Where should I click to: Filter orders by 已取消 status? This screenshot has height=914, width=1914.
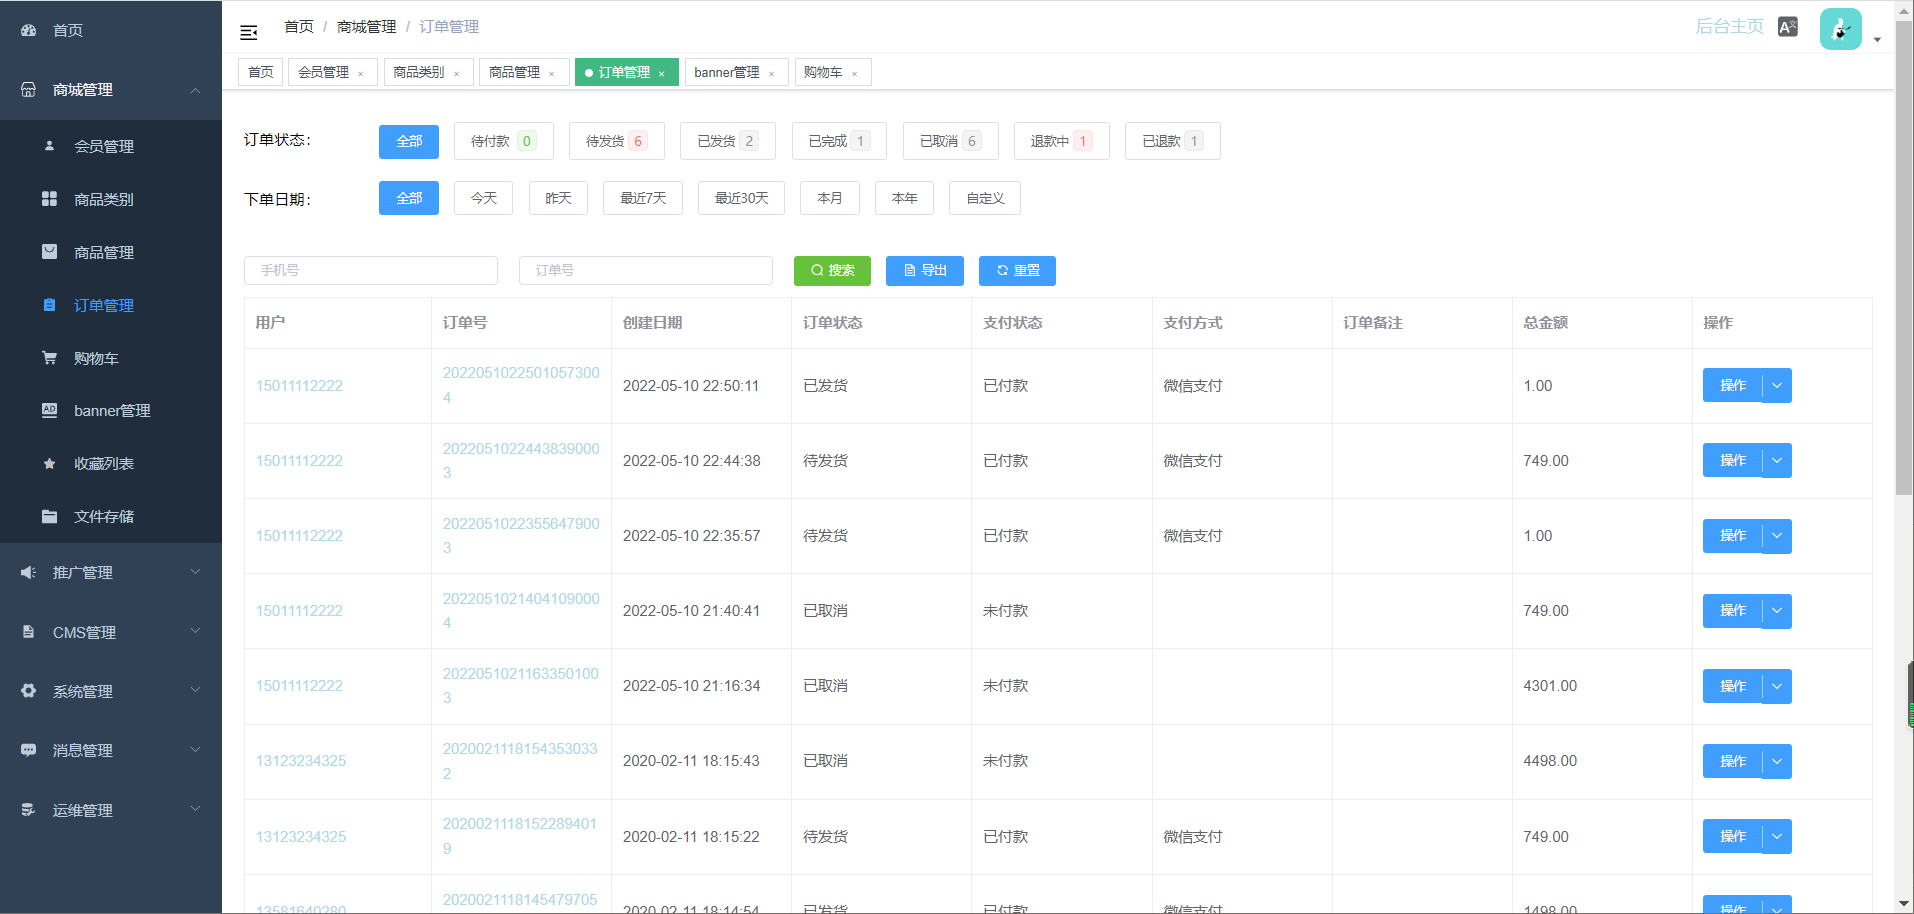950,141
